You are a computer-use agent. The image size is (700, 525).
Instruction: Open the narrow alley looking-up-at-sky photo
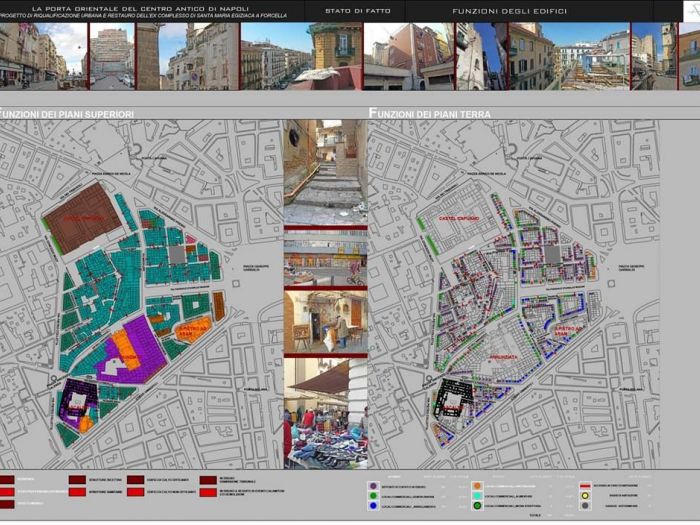[481, 56]
